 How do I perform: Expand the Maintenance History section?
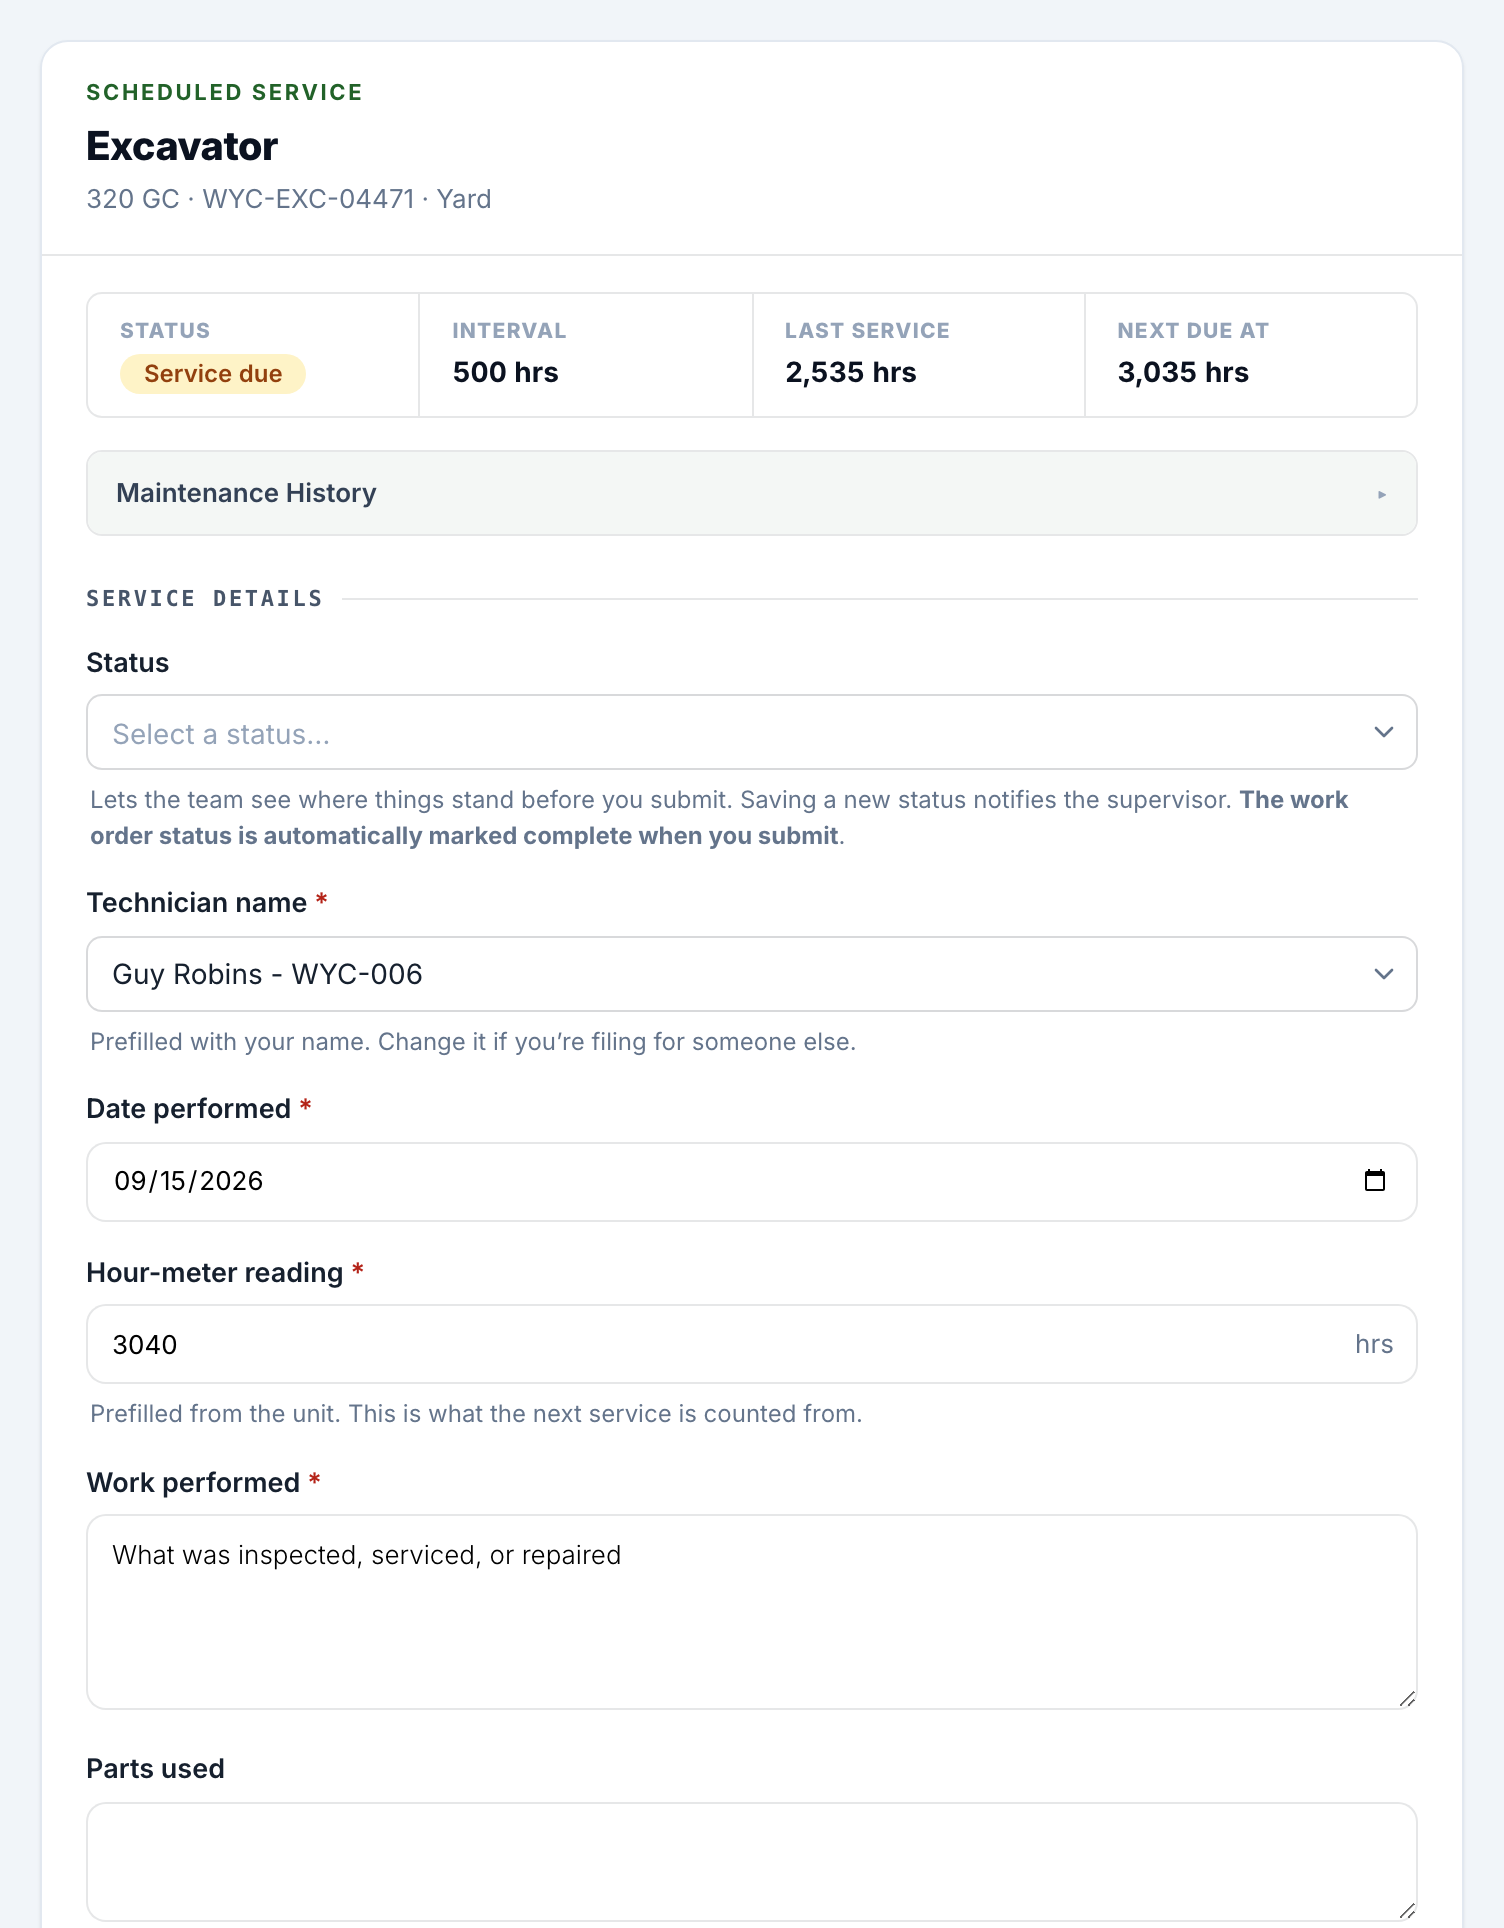coord(752,493)
